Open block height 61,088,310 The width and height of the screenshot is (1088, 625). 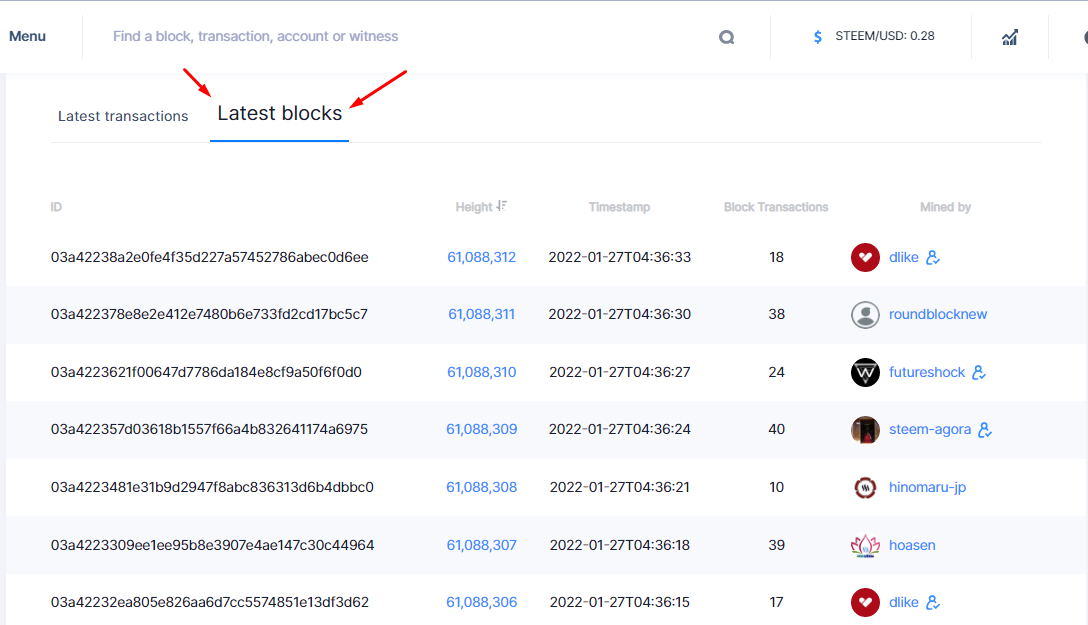(482, 373)
